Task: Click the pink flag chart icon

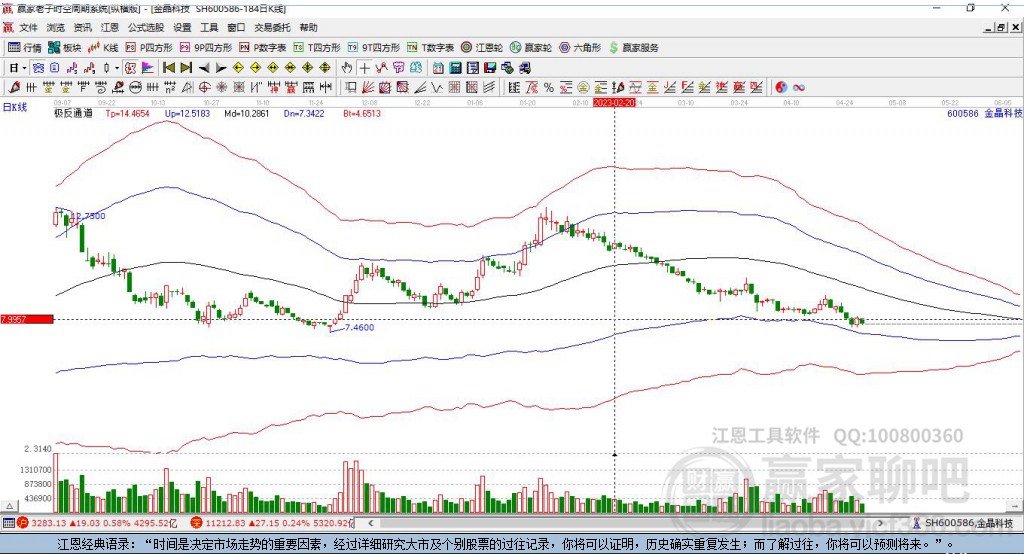Action: click(148, 68)
